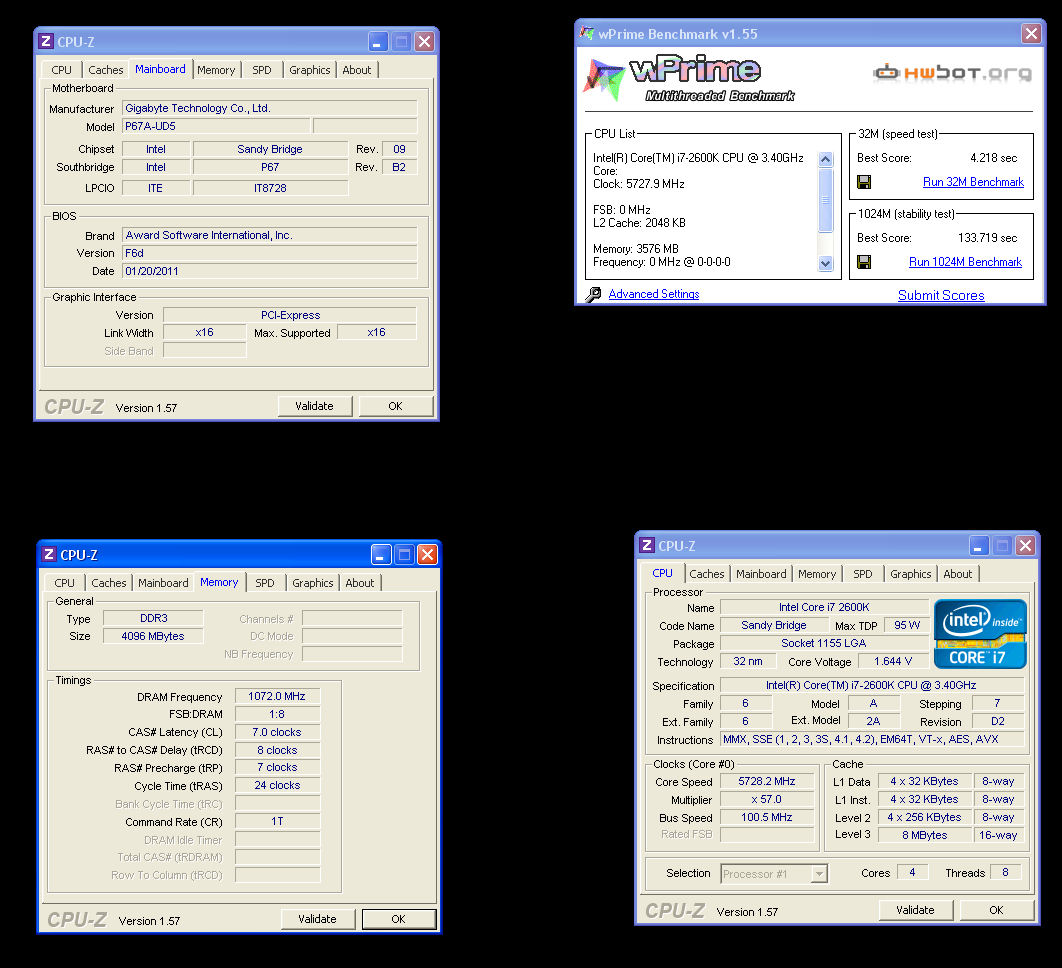Click the CAS# Latency 7.0 clocks value
The image size is (1062, 968).
point(277,732)
